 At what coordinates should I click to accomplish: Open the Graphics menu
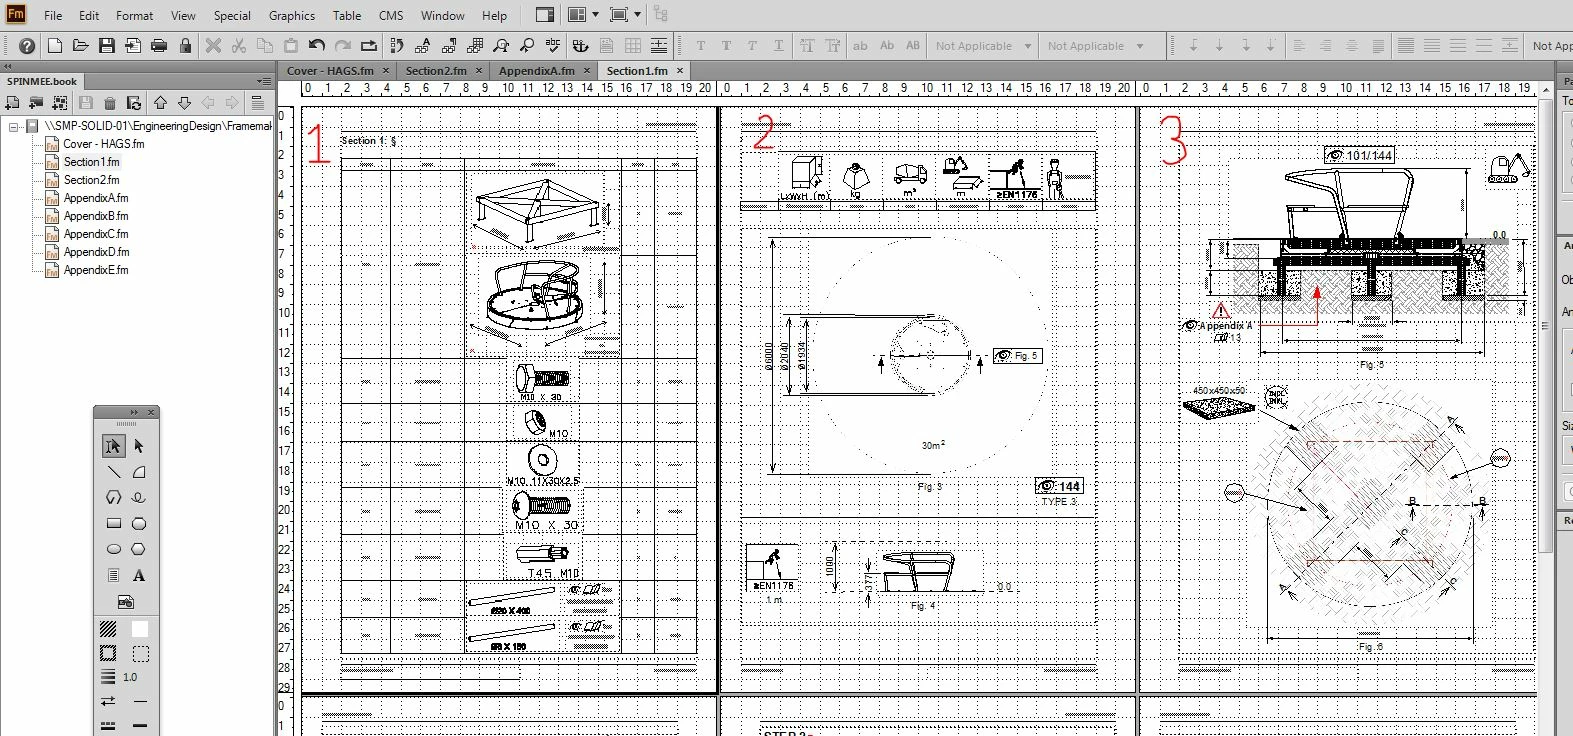tap(291, 15)
